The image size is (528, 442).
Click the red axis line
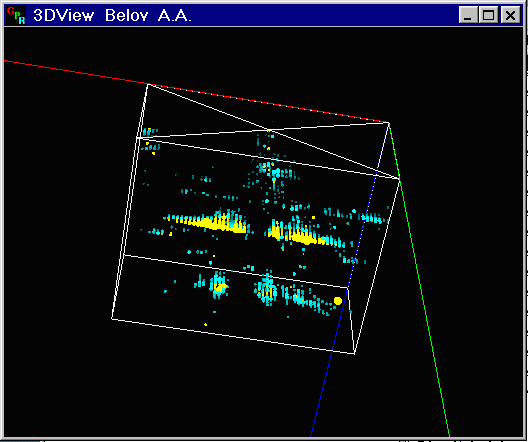pos(196,91)
